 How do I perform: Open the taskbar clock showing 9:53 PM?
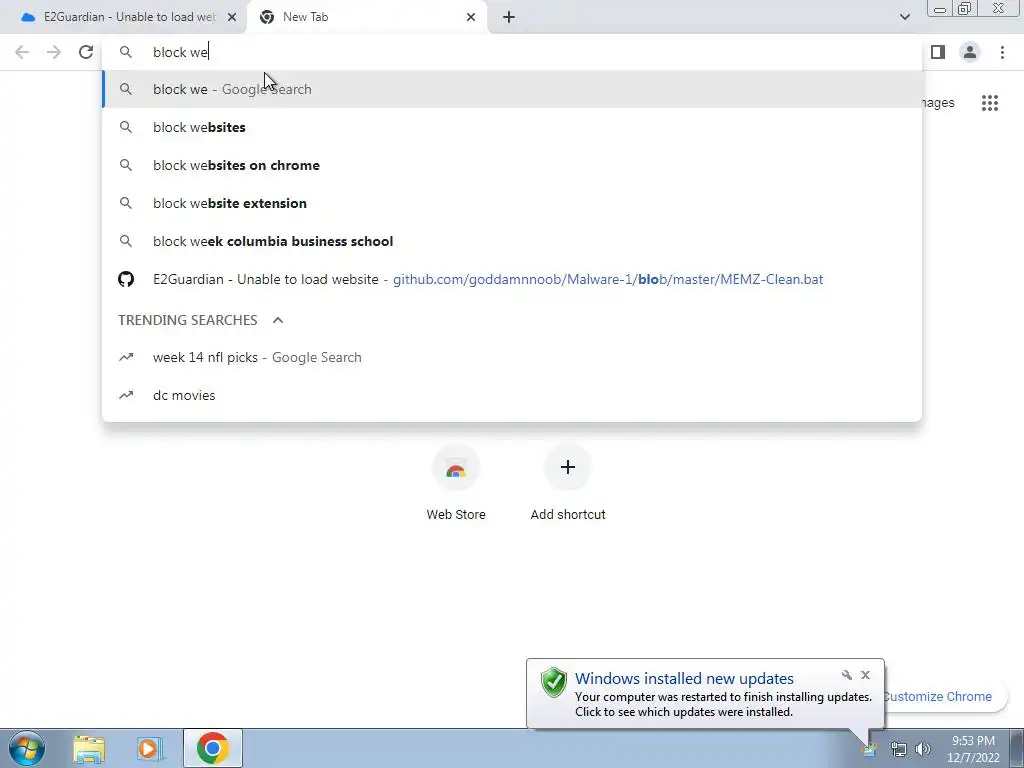973,749
